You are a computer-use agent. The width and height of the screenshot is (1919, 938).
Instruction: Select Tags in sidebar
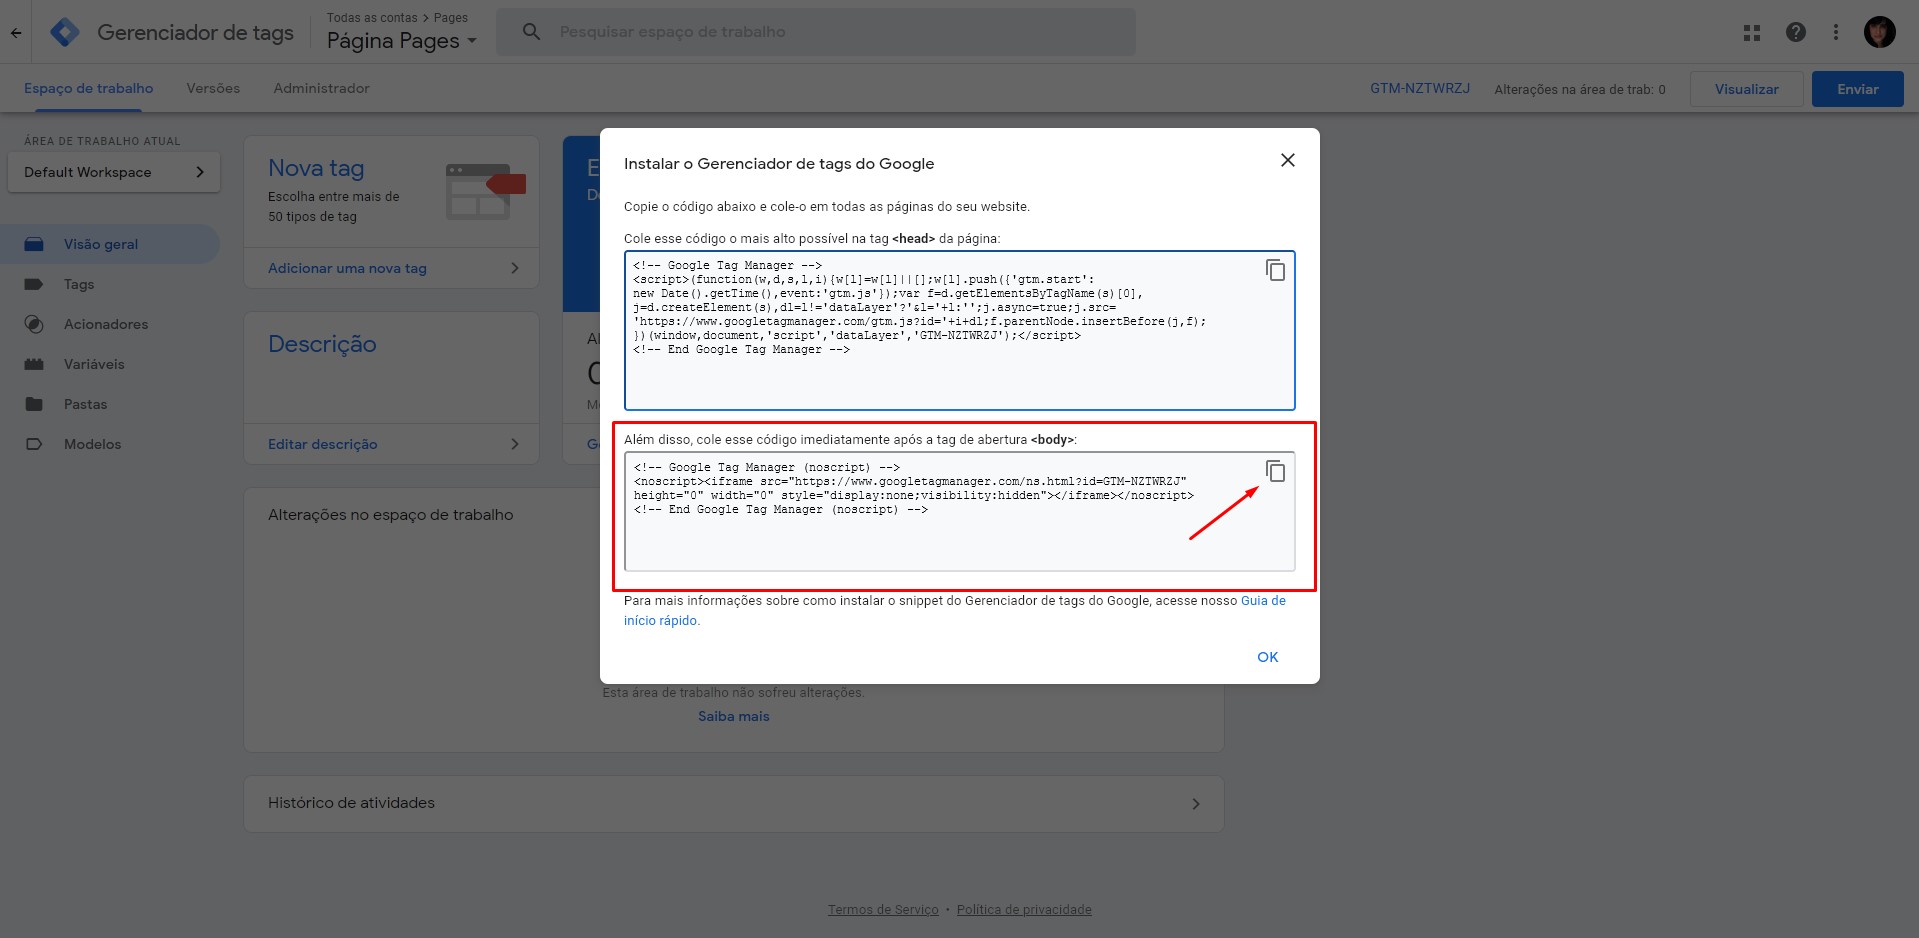110,284
